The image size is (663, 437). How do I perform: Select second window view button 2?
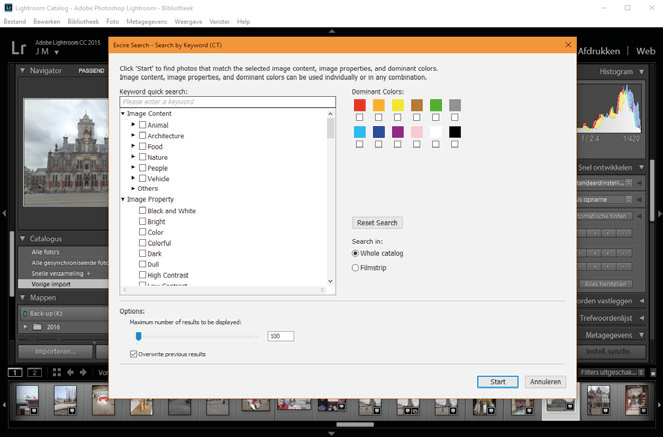32,372
